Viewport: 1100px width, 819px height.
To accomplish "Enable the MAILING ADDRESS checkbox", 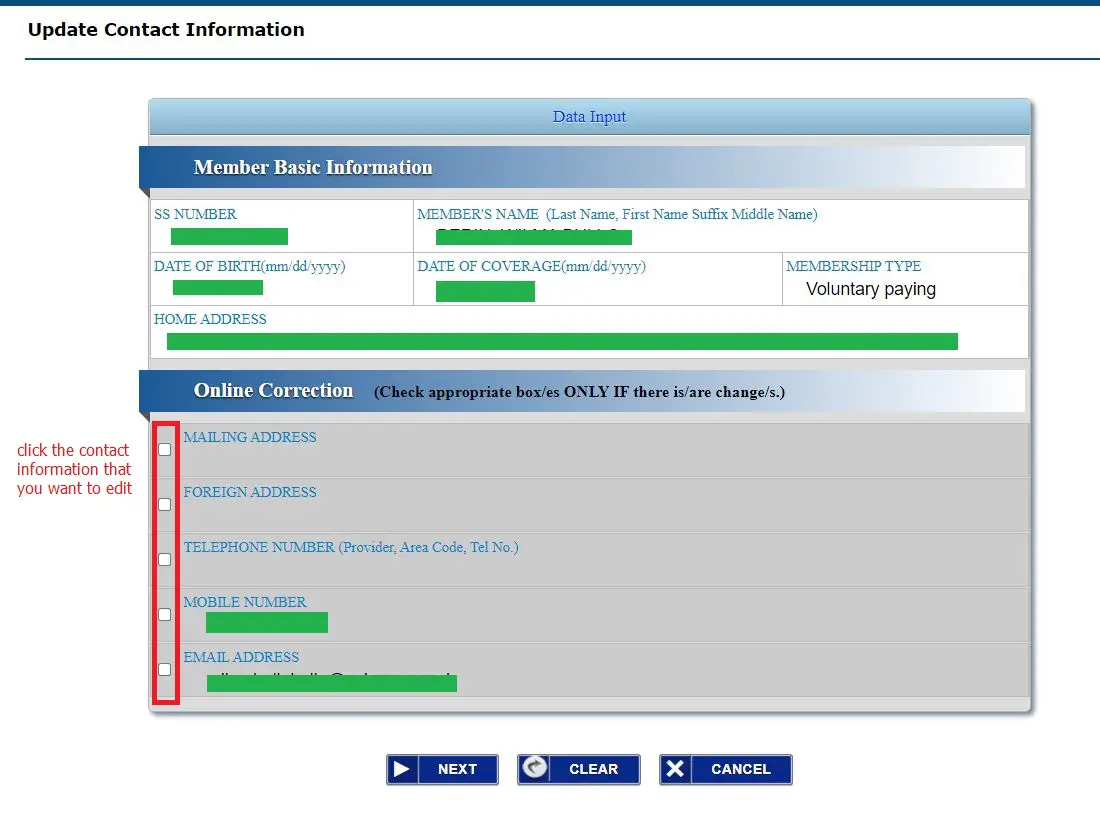I will (x=164, y=449).
